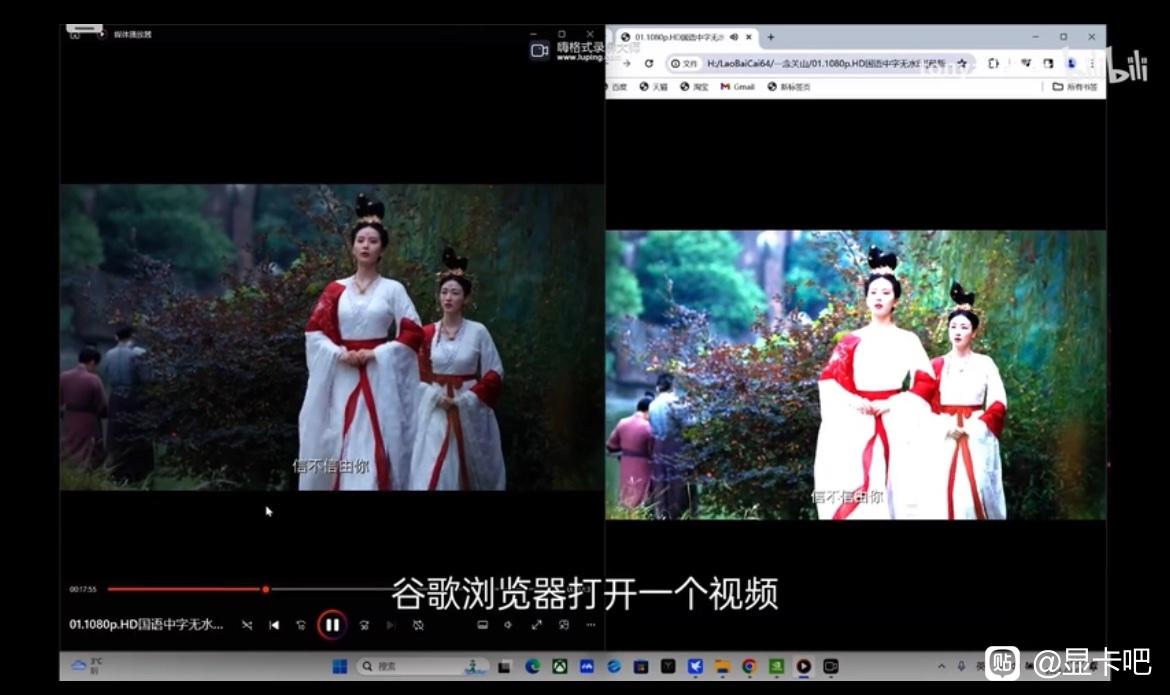
Task: Click the right video in Chrome
Action: coord(856,375)
